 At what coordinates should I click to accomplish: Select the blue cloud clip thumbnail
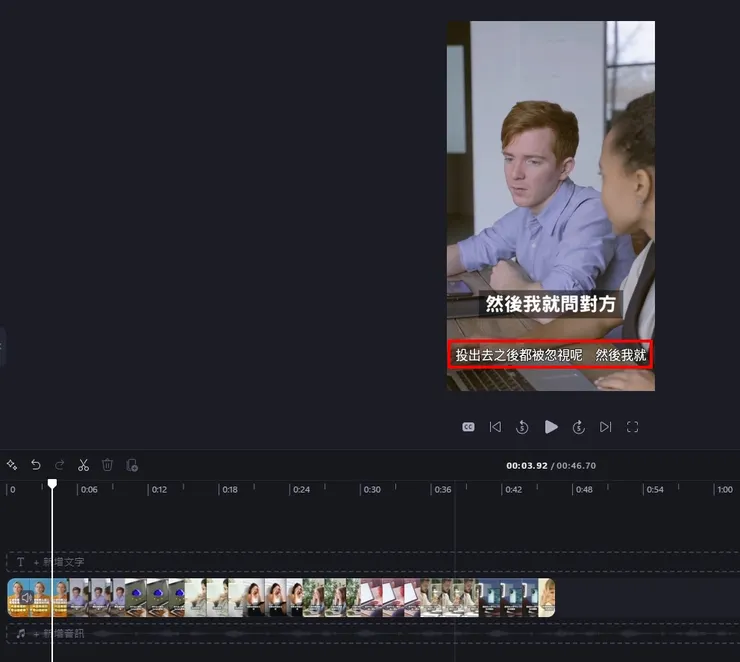[x=155, y=598]
